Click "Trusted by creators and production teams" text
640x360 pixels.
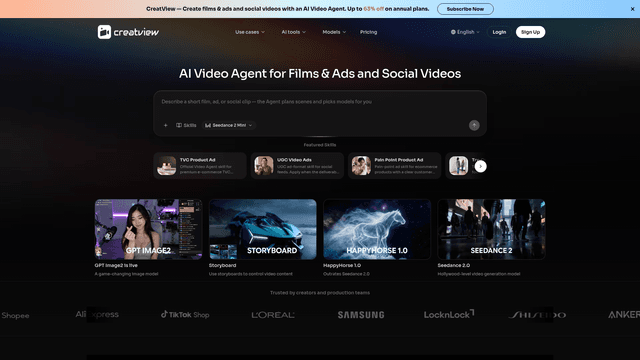(x=320, y=293)
